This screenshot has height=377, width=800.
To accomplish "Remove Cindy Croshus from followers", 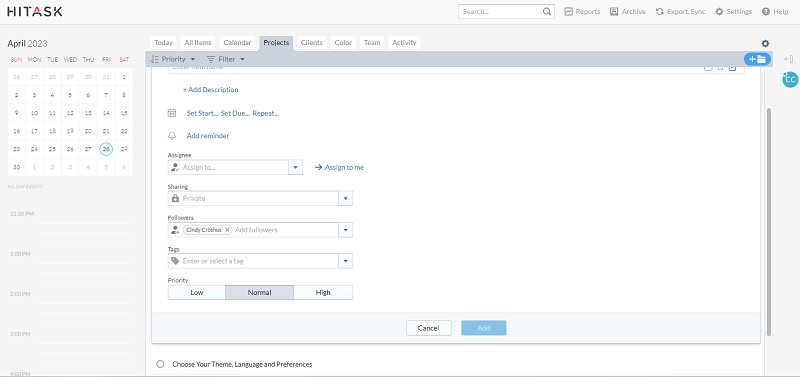I will tap(228, 230).
